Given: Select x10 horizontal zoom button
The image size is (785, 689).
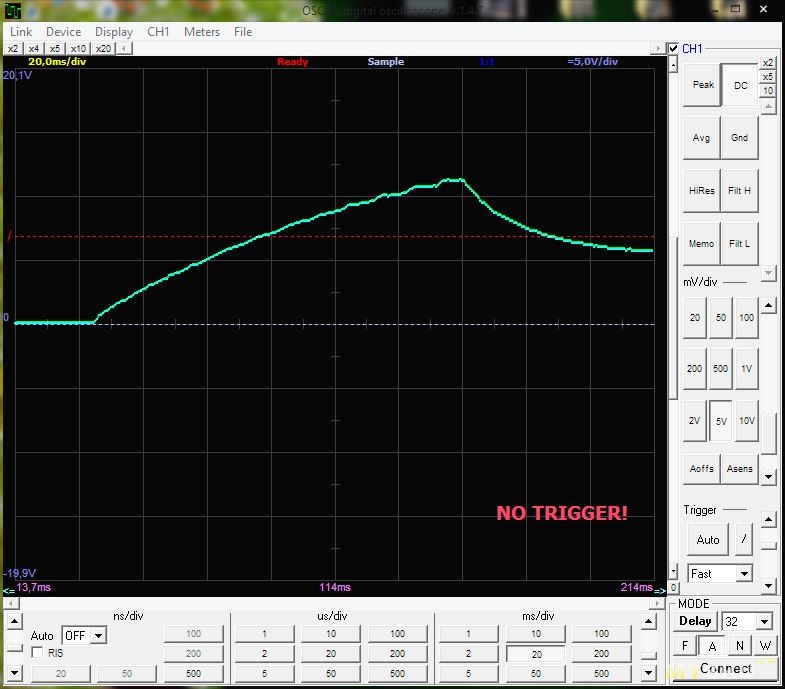Looking at the screenshot, I should click(x=78, y=49).
